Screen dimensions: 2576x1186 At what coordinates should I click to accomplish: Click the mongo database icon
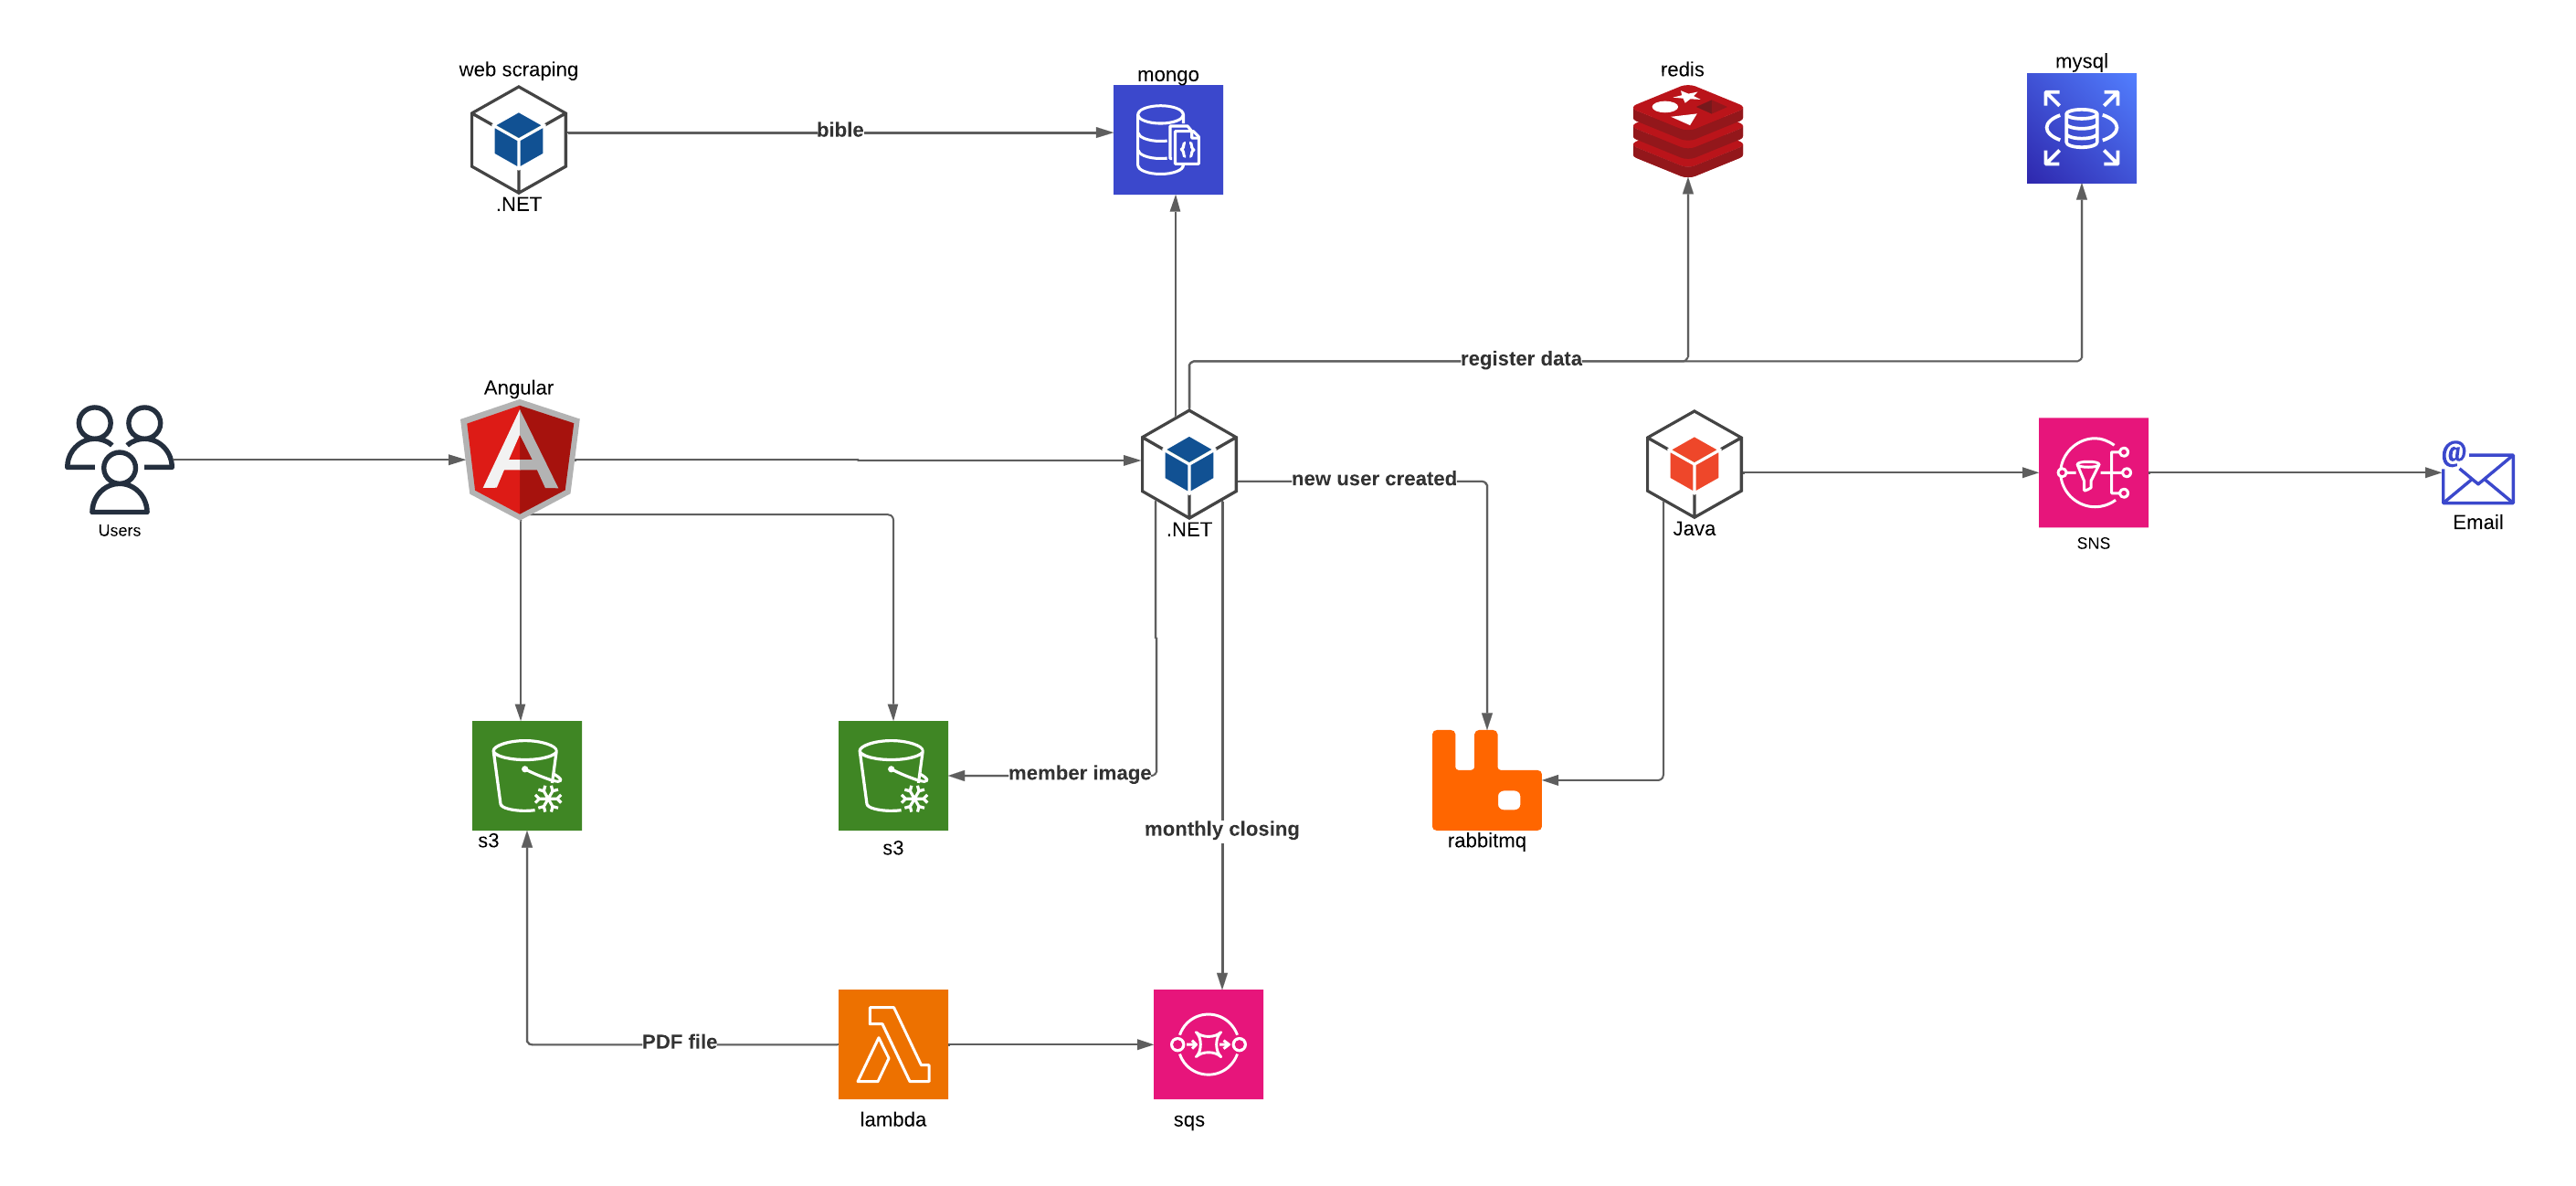(1167, 139)
